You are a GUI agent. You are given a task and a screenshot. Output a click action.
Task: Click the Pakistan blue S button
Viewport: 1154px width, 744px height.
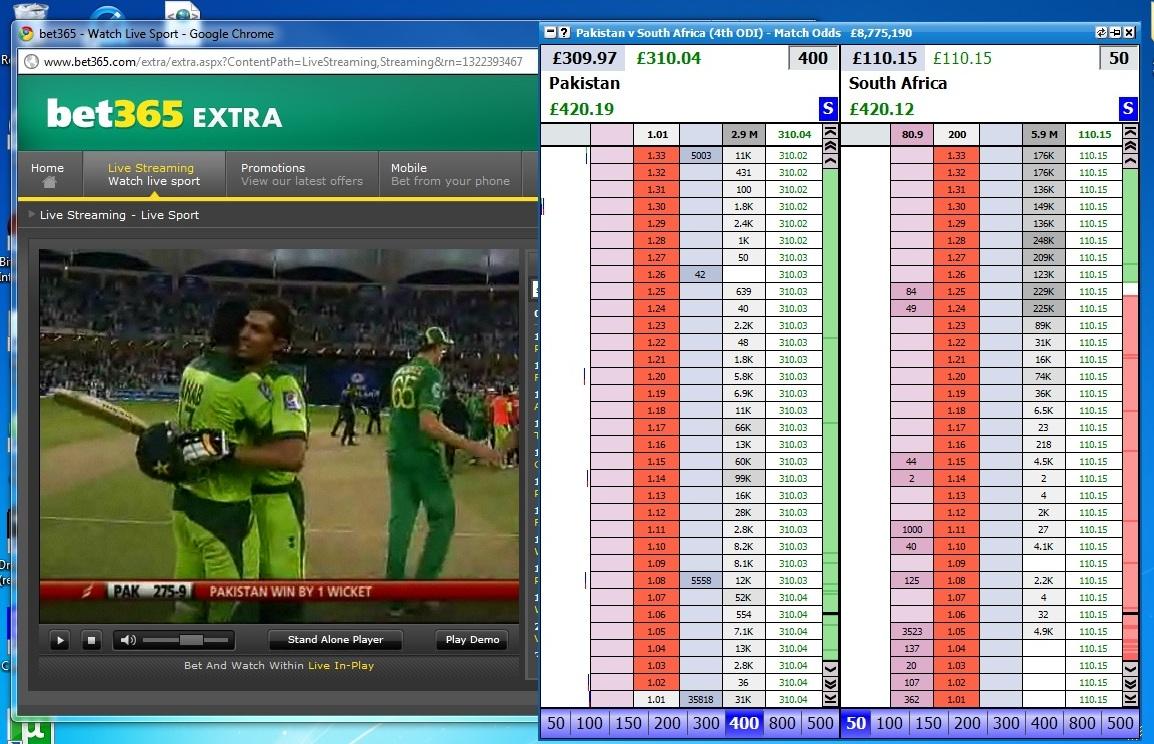point(828,109)
